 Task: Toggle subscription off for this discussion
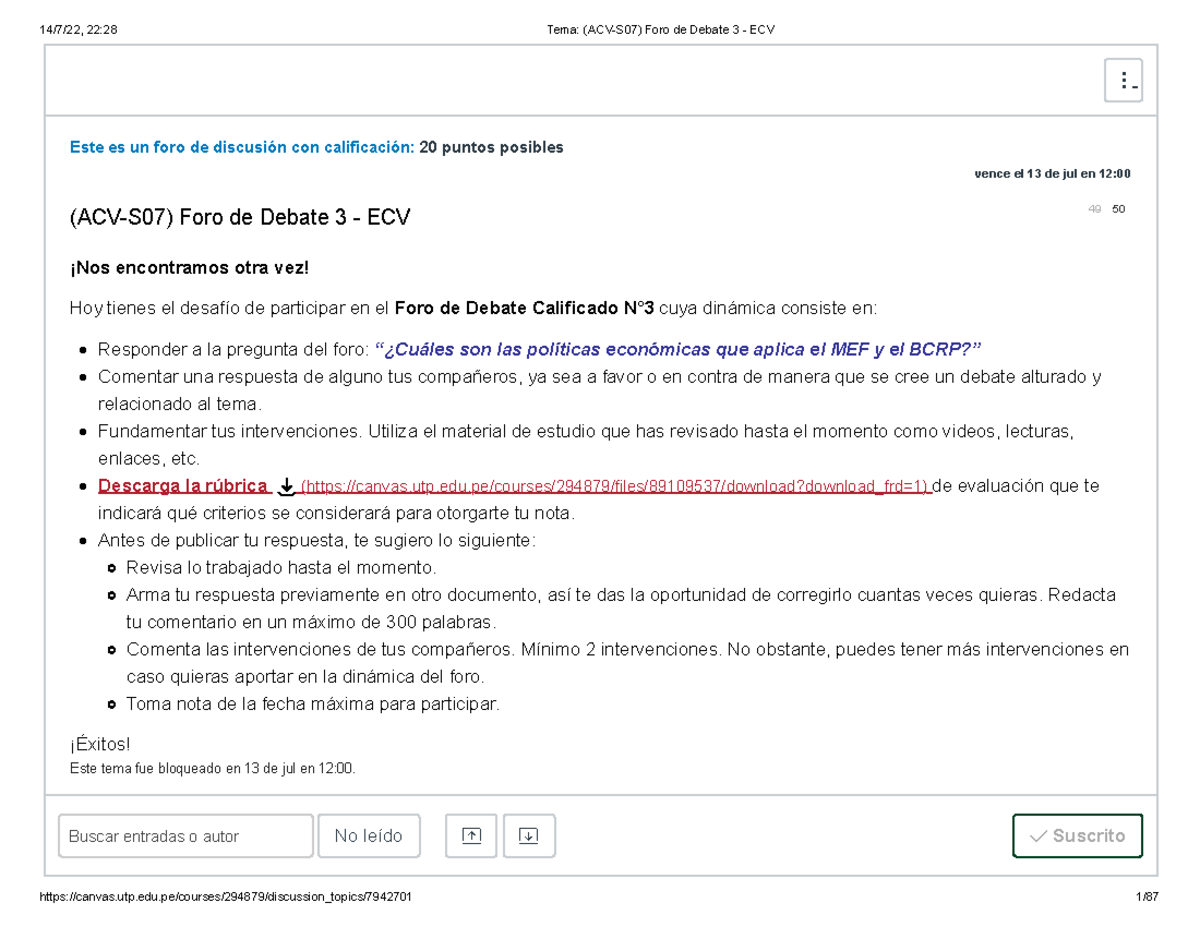coord(1077,835)
